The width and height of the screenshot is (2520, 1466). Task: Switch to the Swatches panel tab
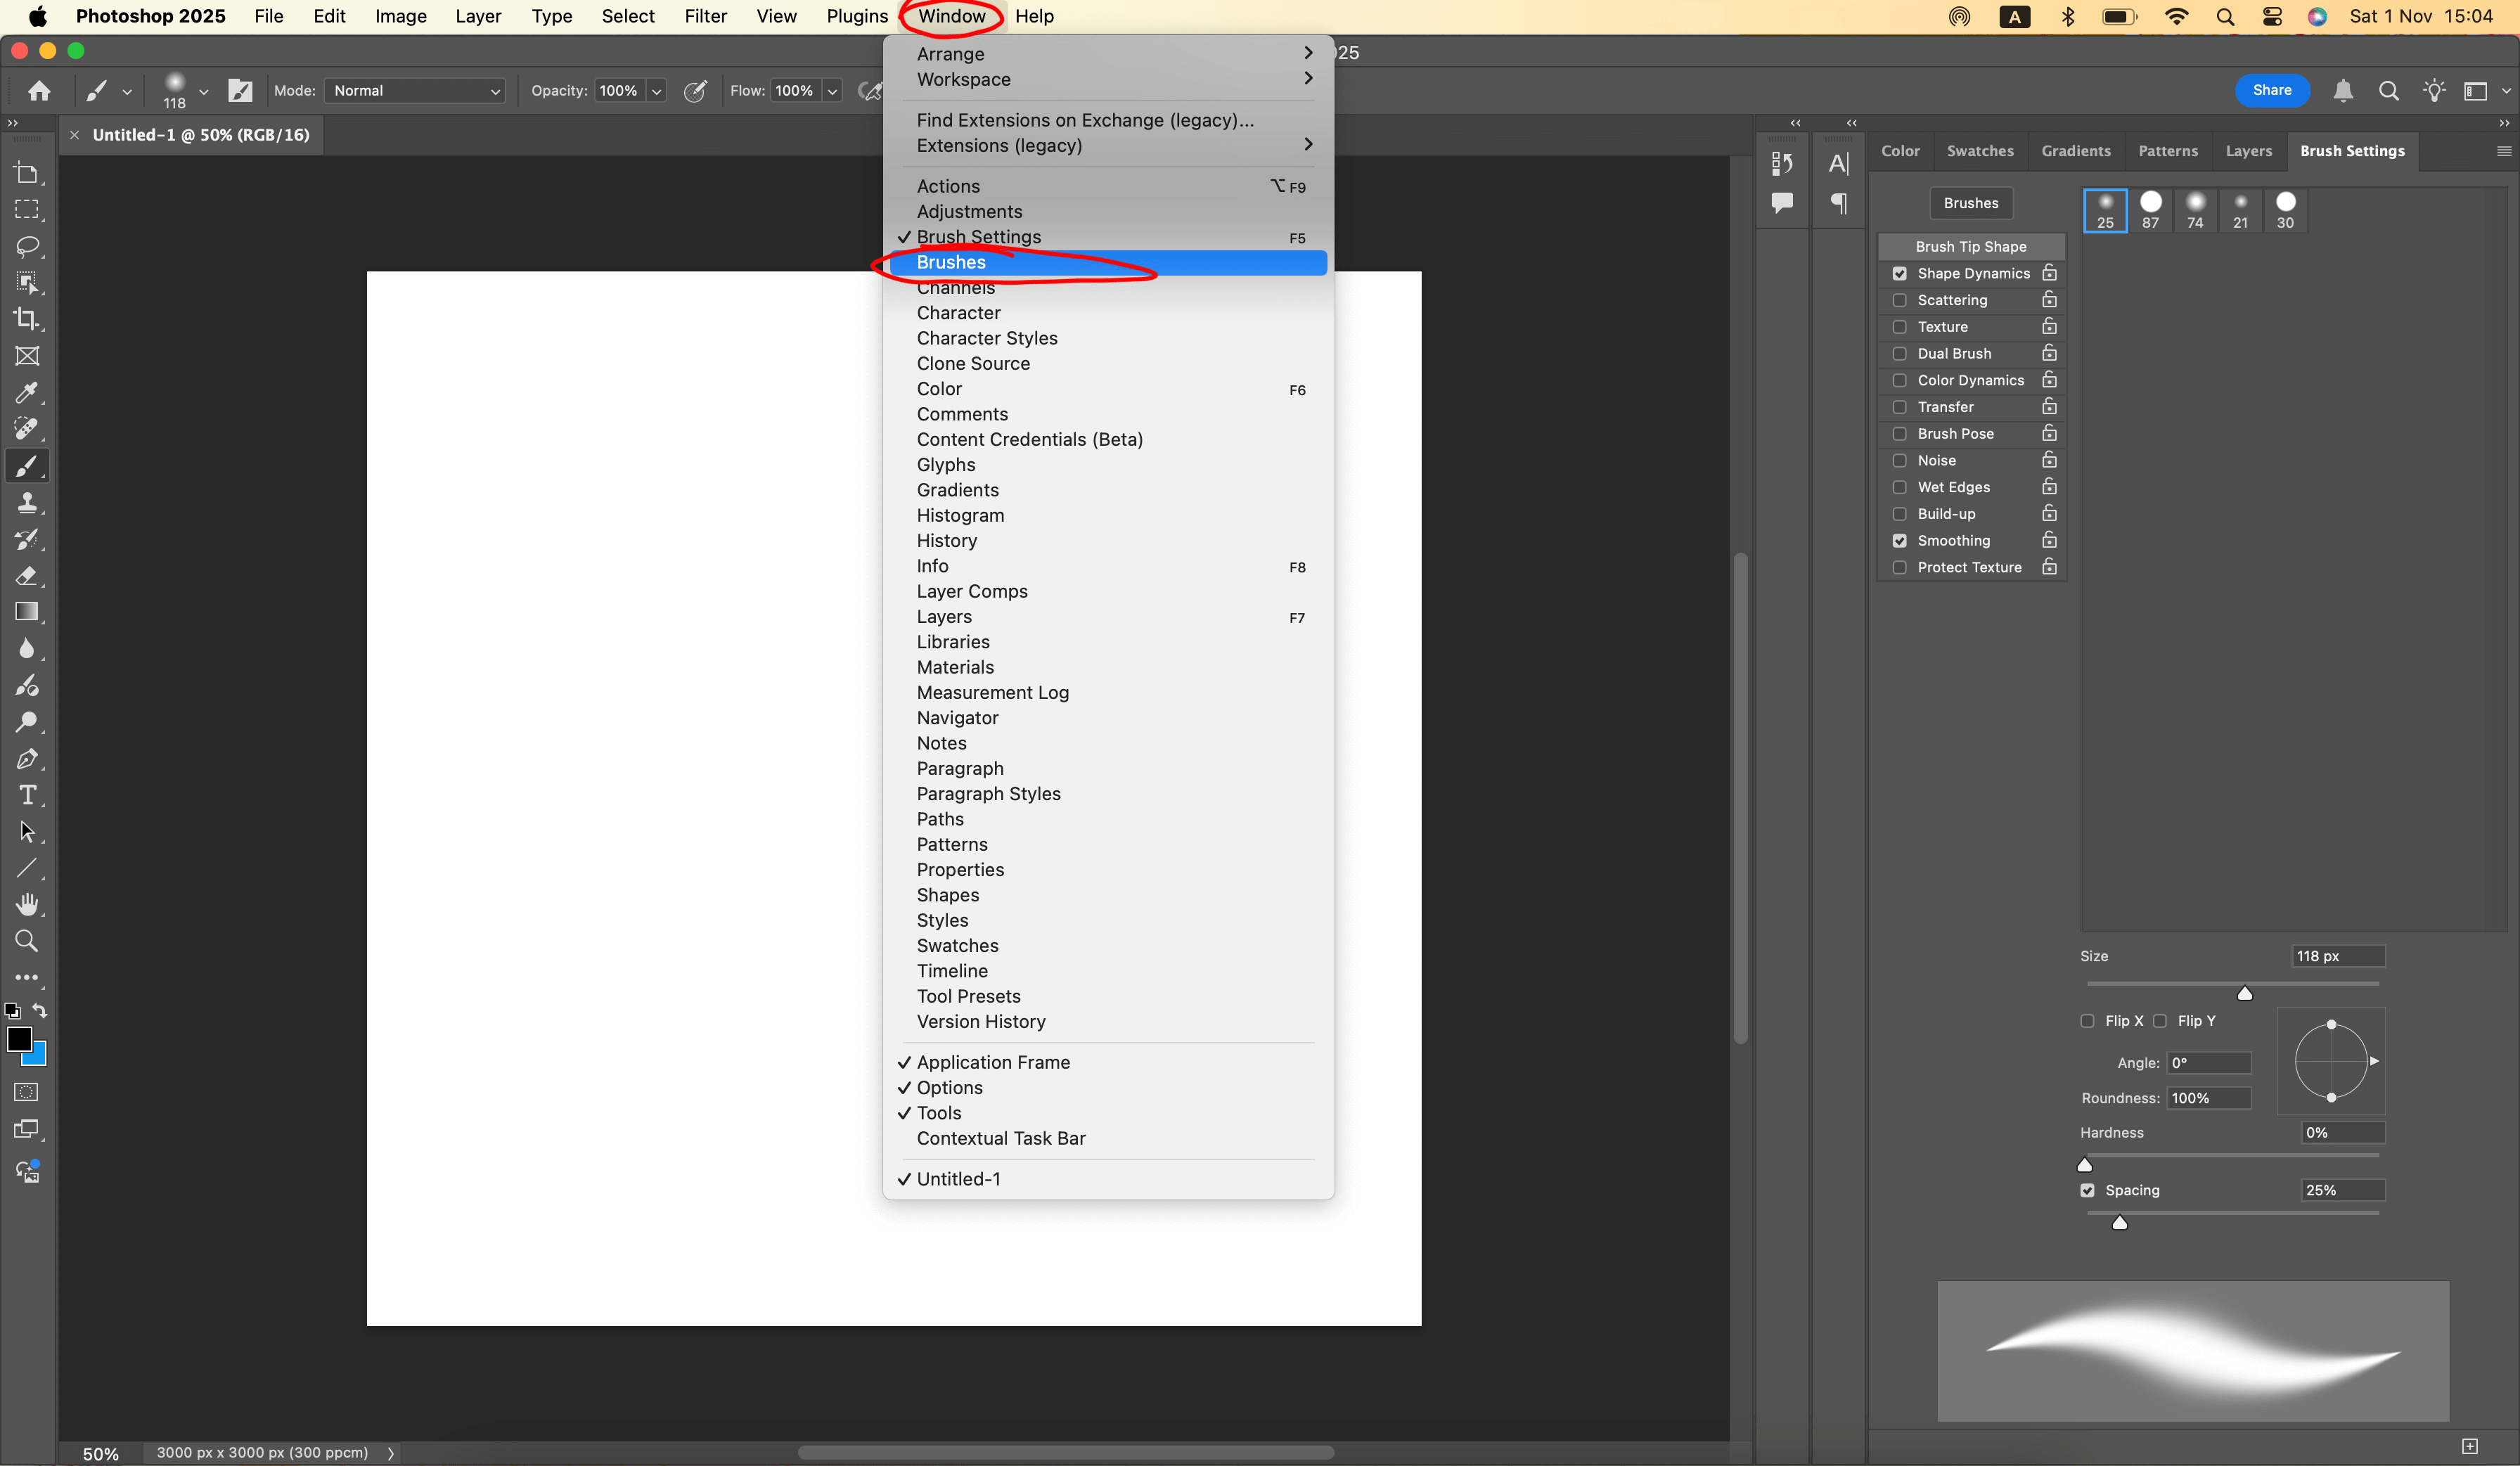pyautogui.click(x=1979, y=151)
